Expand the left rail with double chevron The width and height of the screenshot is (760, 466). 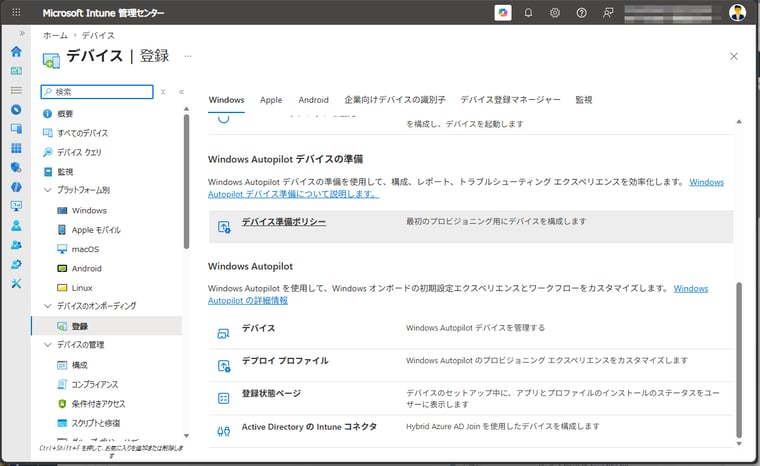coord(22,33)
